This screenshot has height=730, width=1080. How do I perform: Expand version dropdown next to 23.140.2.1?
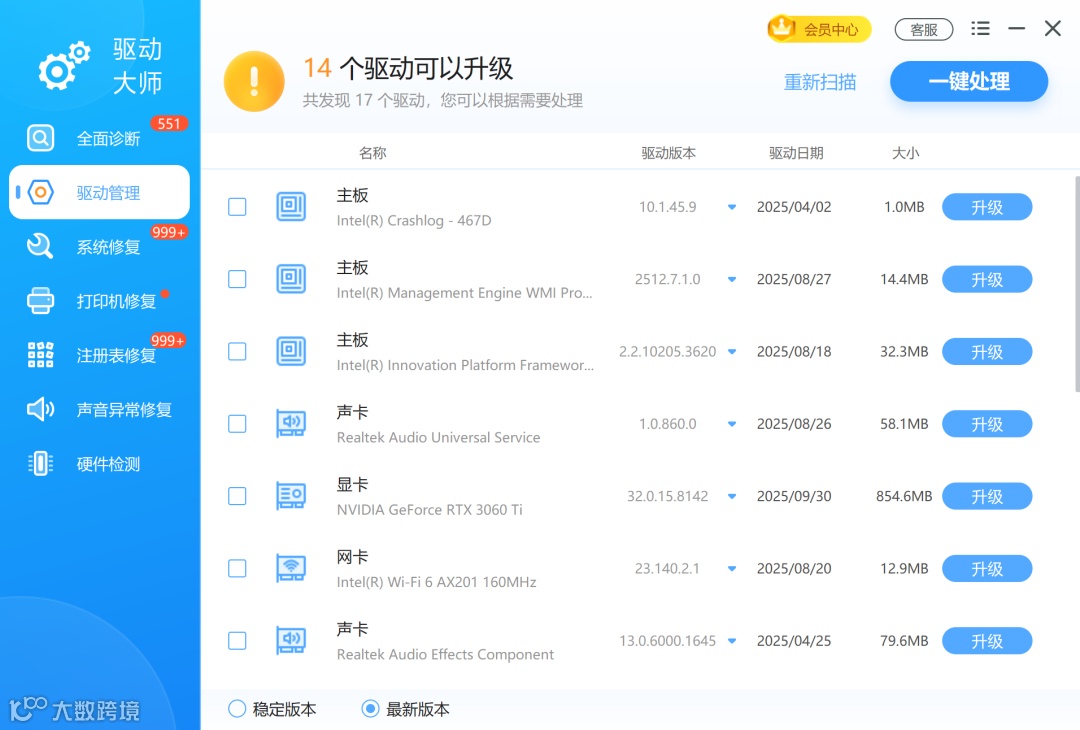click(x=732, y=568)
